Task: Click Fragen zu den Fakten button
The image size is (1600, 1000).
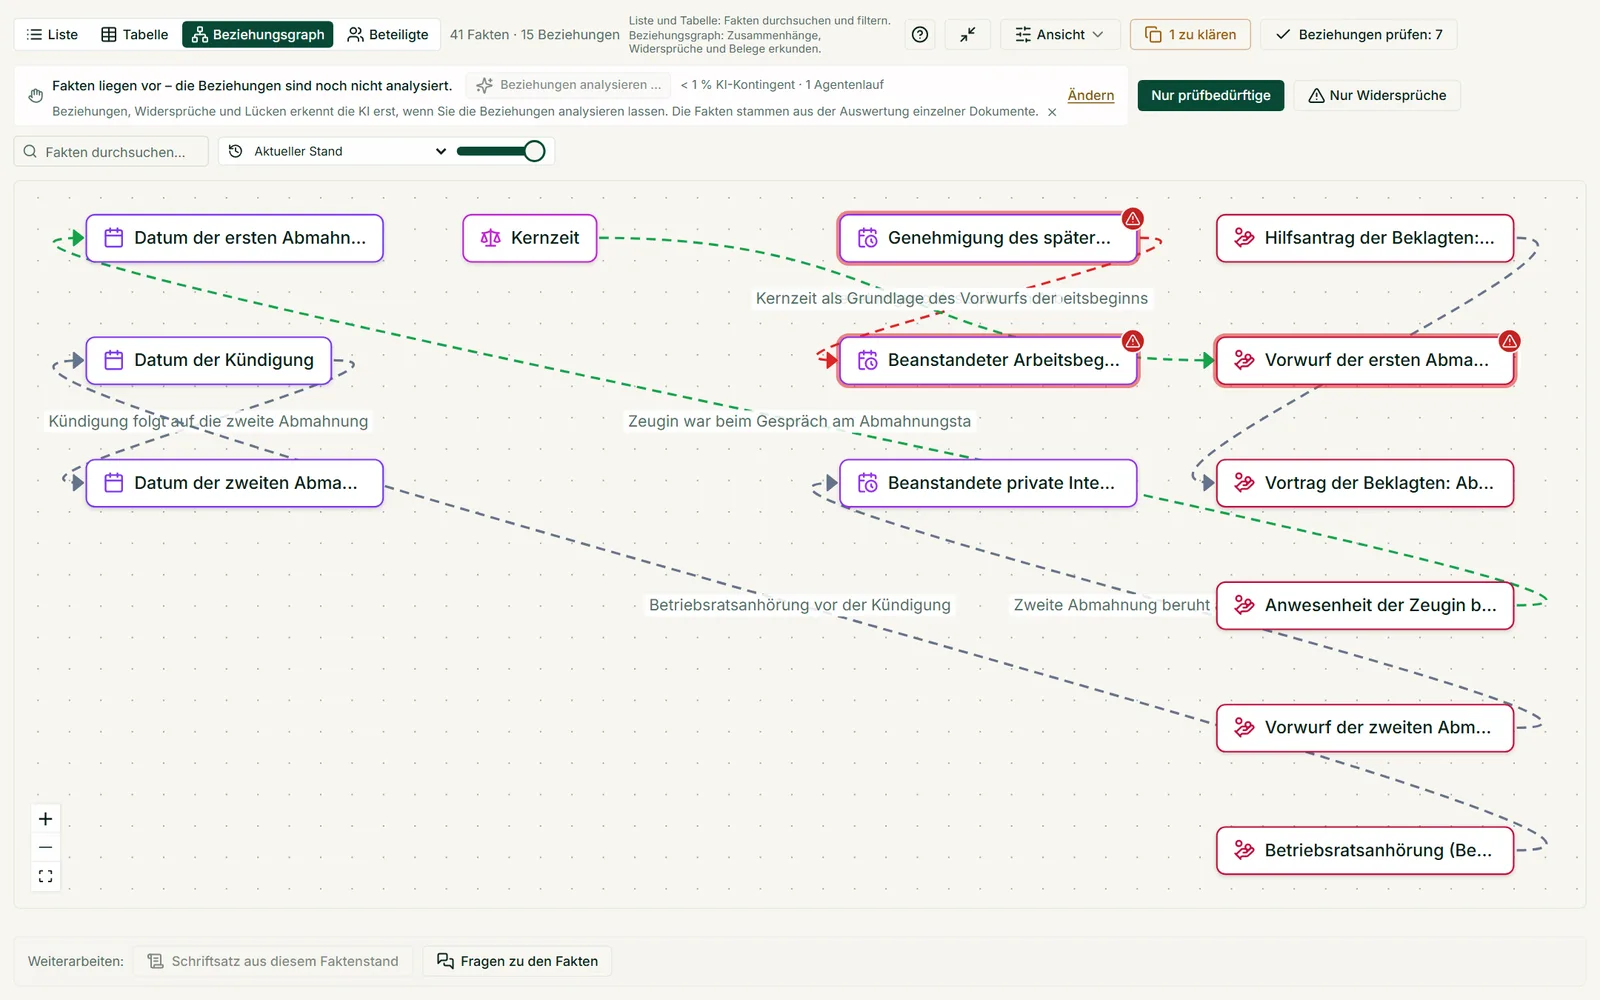Action: point(517,961)
